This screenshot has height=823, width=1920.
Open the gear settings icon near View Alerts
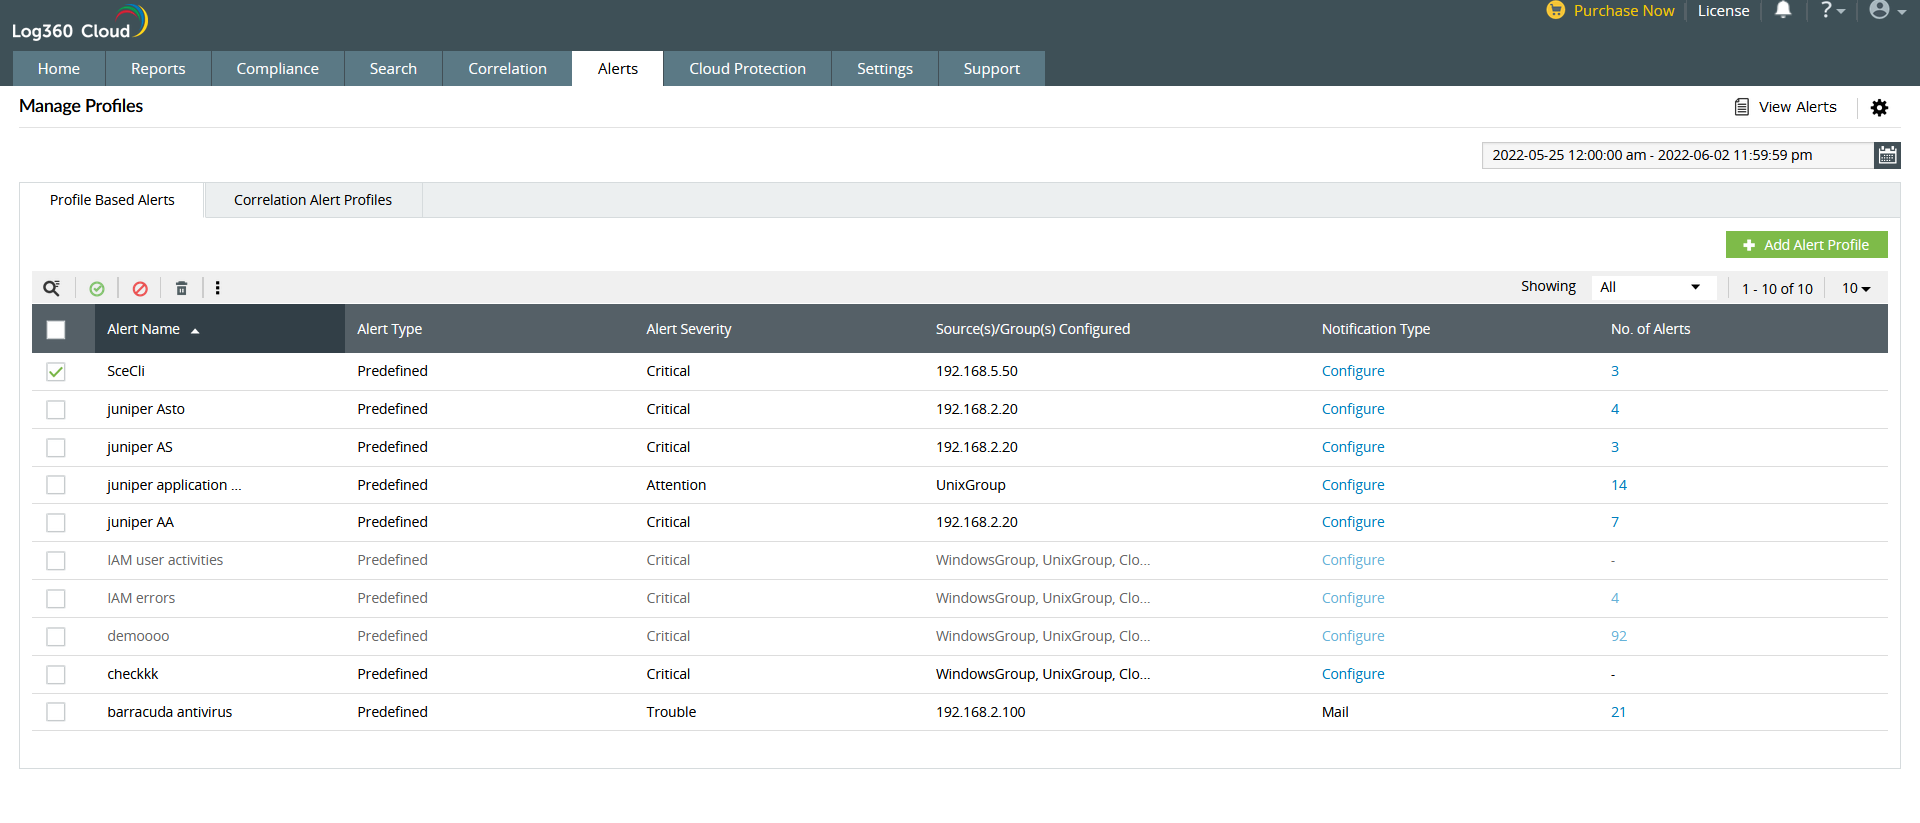(1879, 107)
